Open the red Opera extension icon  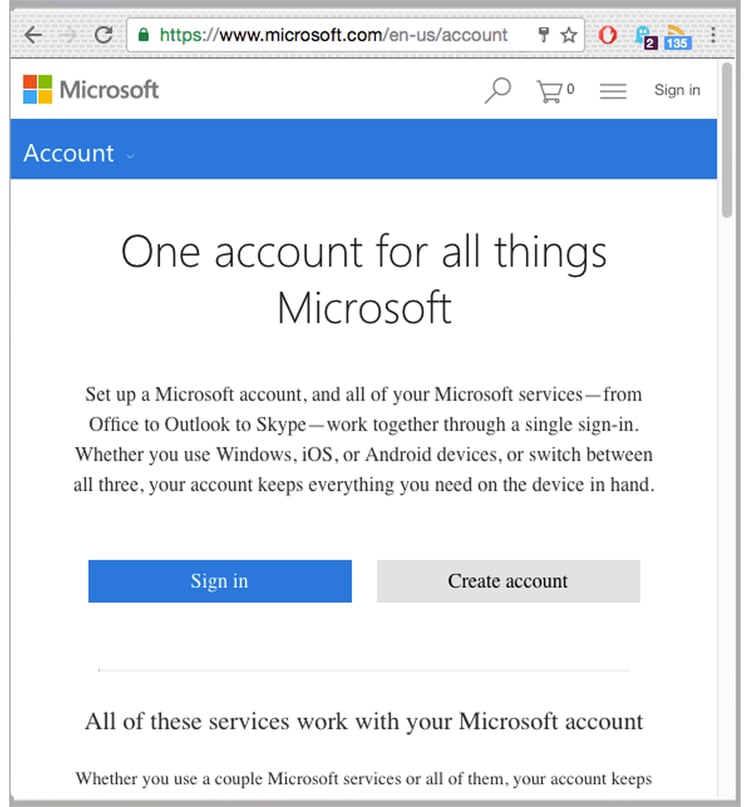608,35
